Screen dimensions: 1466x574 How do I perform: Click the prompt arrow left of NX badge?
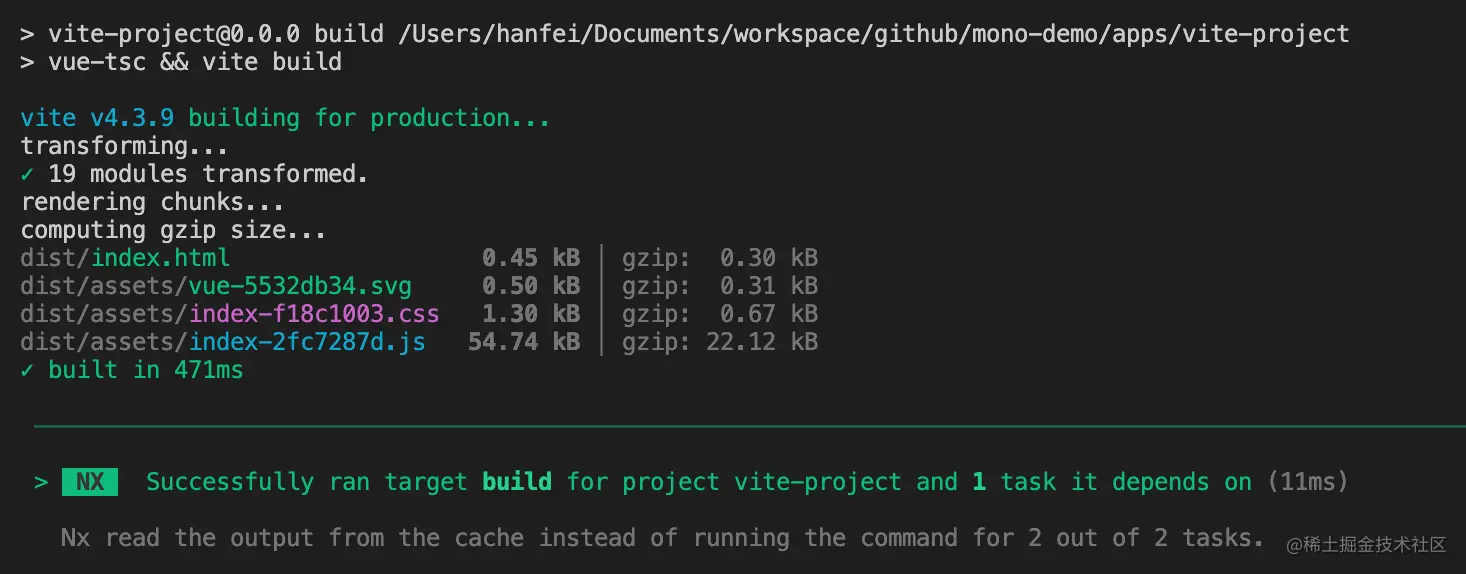[x=41, y=482]
